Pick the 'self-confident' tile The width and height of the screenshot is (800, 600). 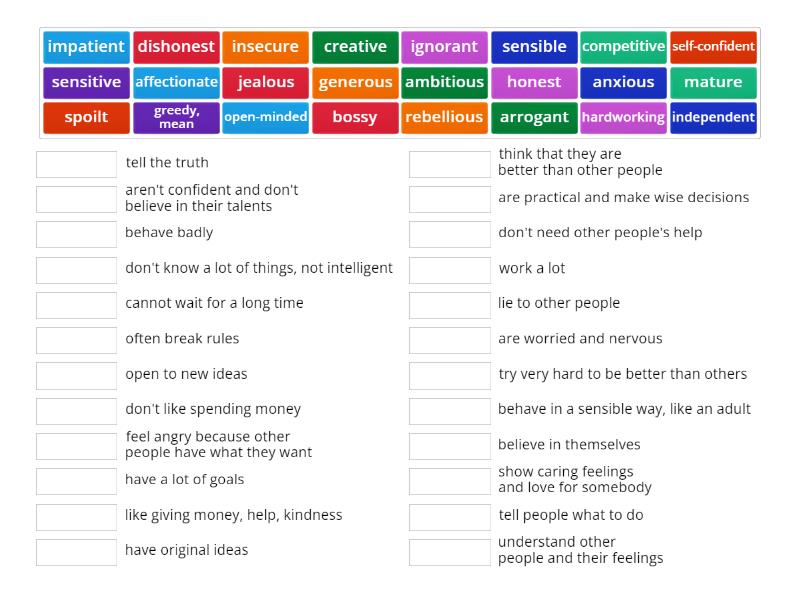coord(714,46)
